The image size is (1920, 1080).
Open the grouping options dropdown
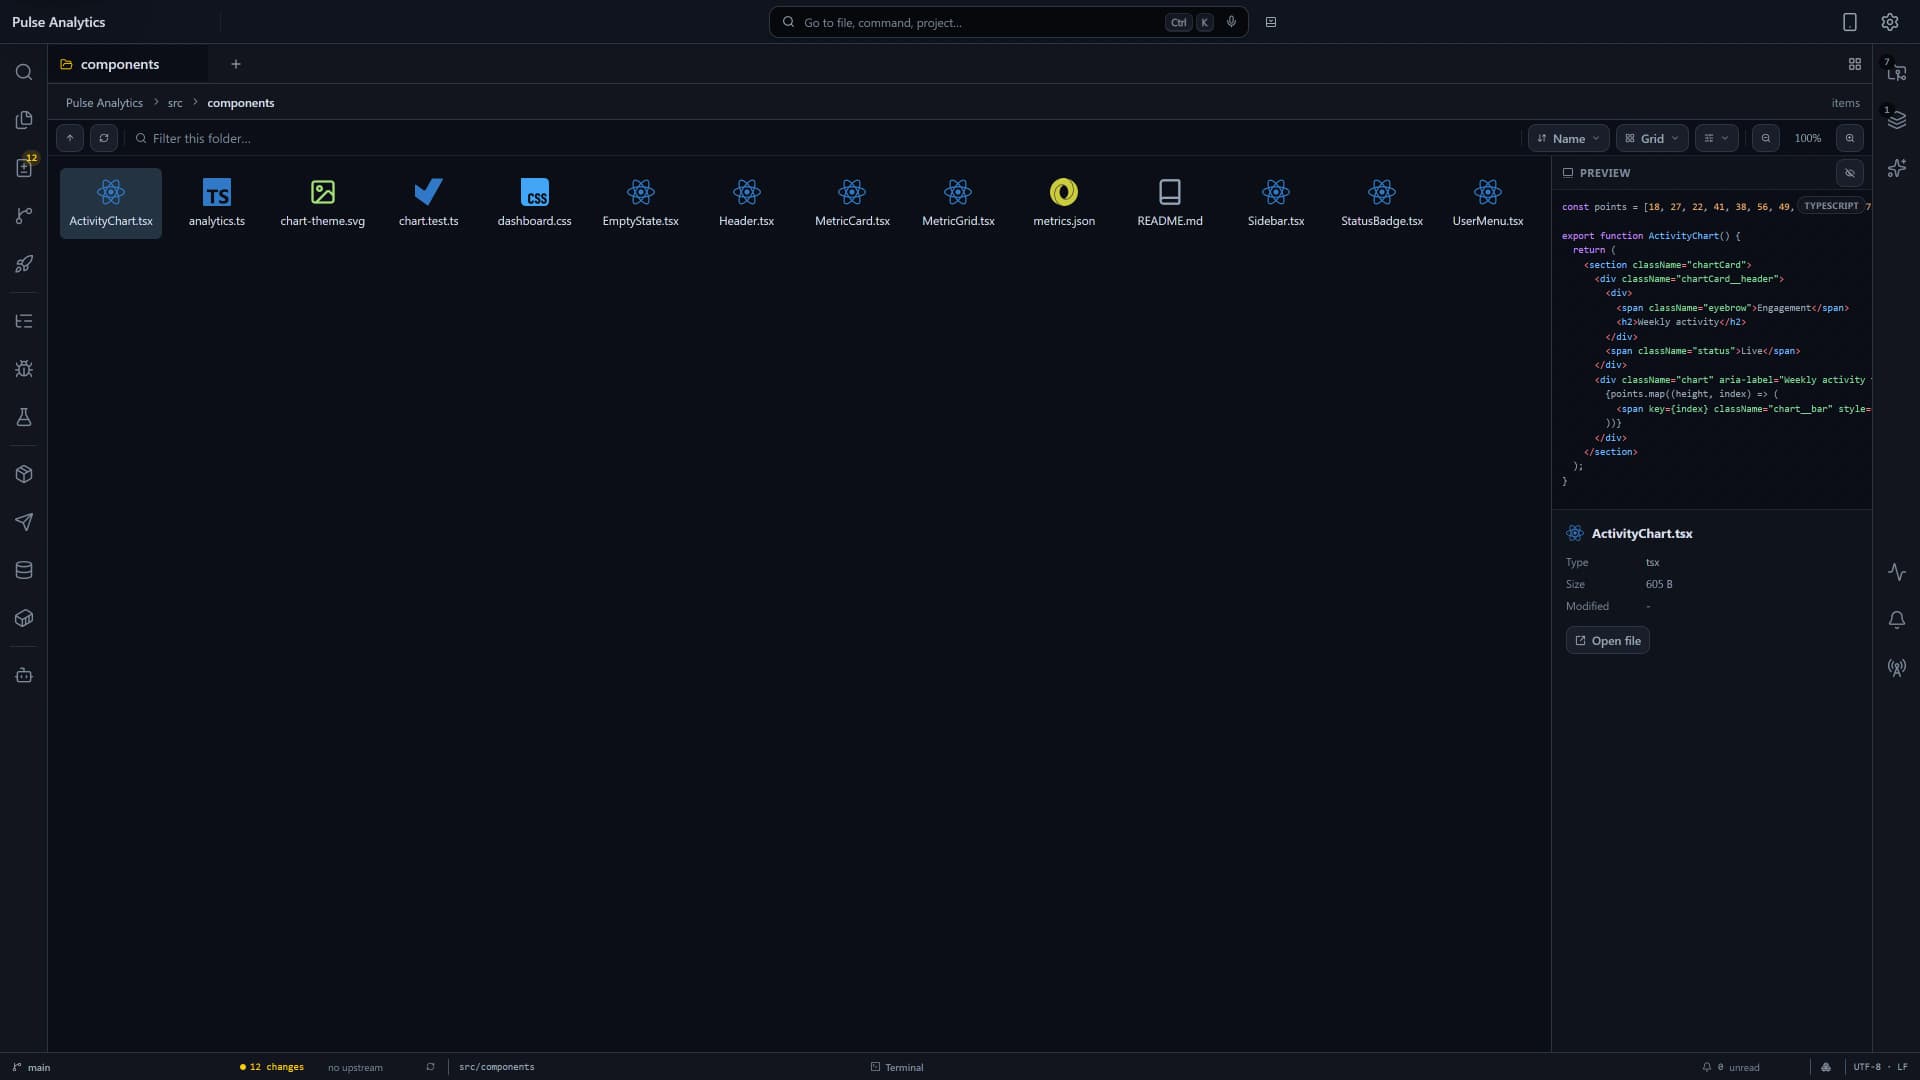tap(1716, 138)
